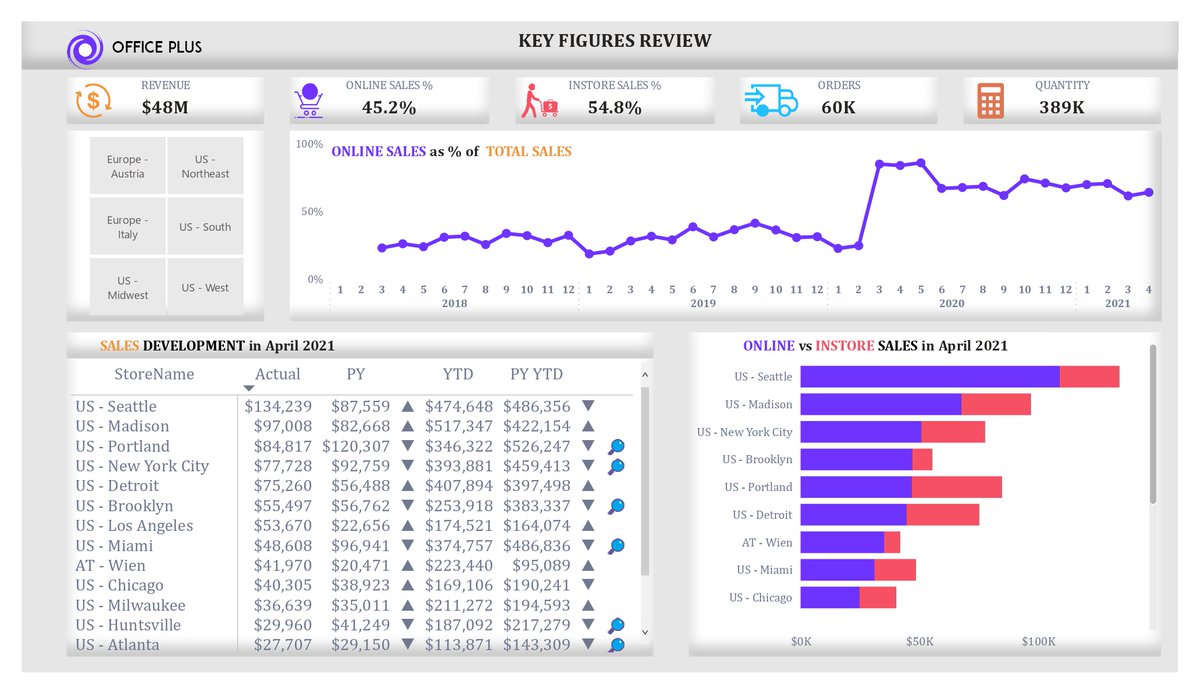Click the up triangle beside Detroit PY $56,488
This screenshot has width=1200, height=694.
pos(407,485)
